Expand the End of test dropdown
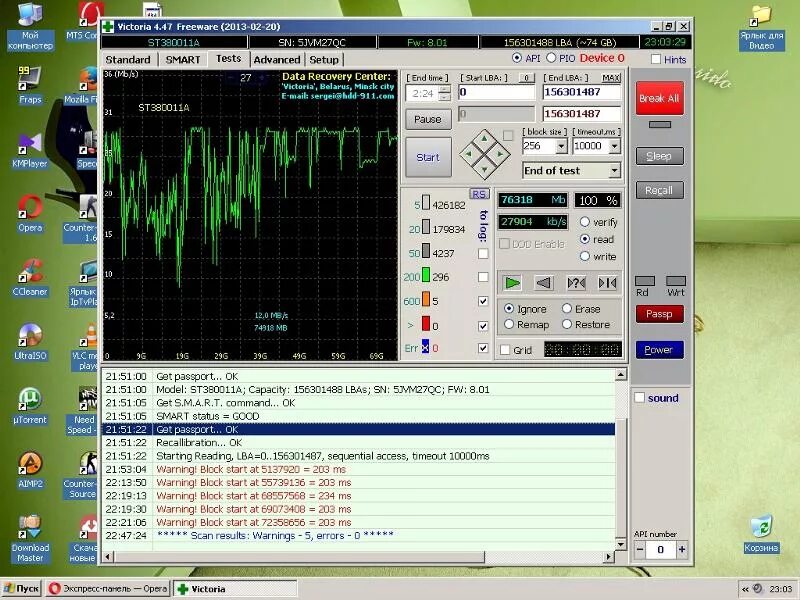800x600 pixels. click(614, 170)
